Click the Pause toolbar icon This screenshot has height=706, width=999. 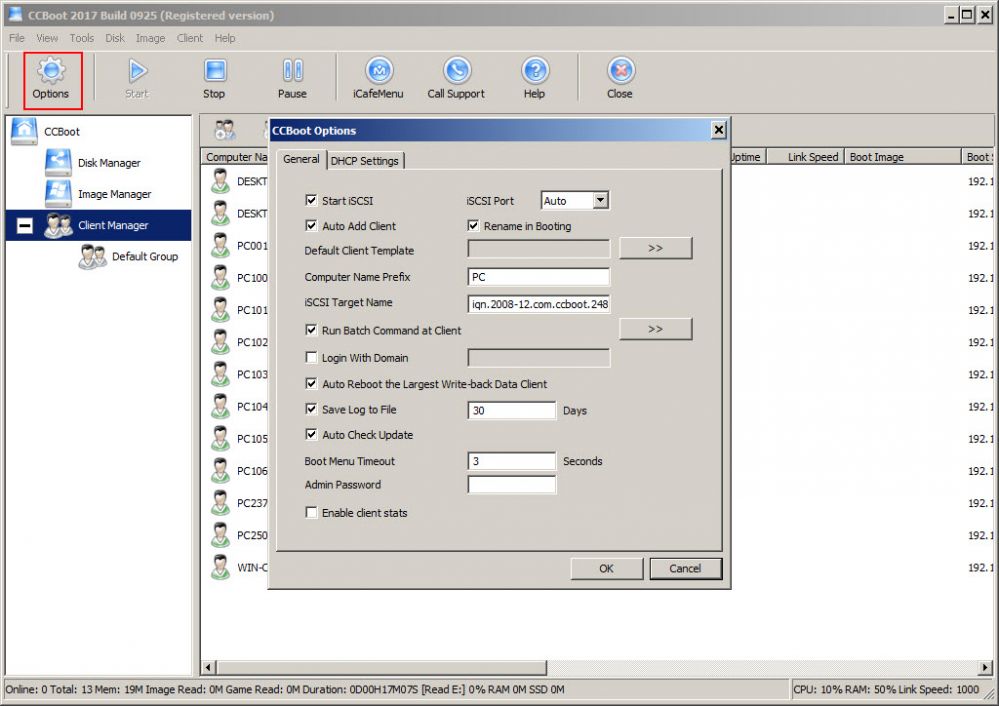292,71
